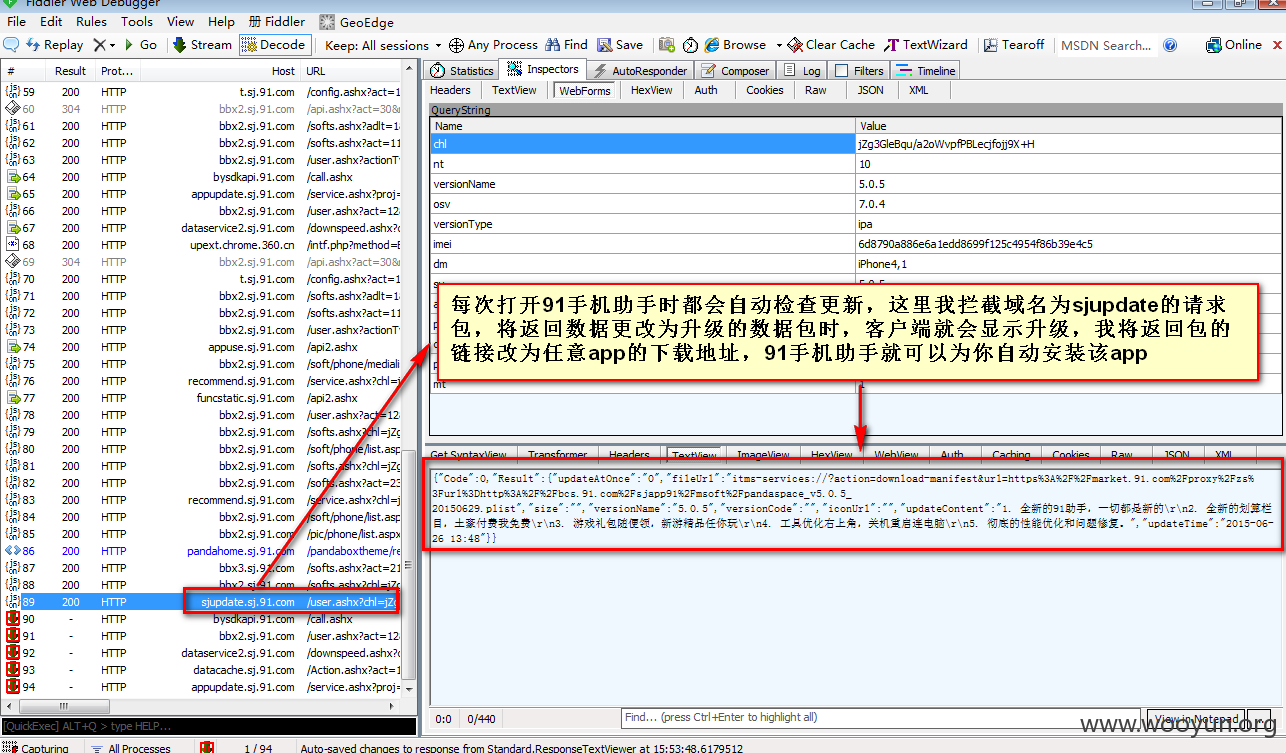This screenshot has height=753, width=1286.
Task: Select request Raw inspector tab
Action: 816,90
